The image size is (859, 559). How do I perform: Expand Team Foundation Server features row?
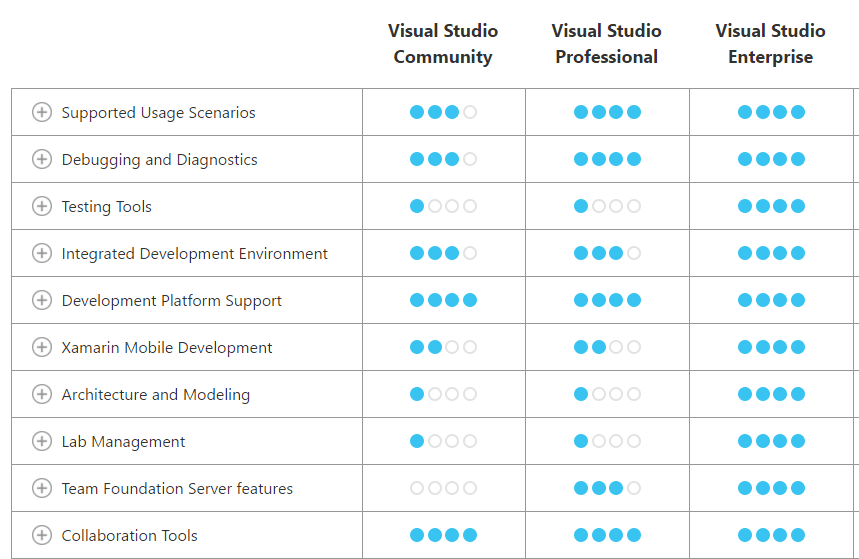tap(42, 488)
